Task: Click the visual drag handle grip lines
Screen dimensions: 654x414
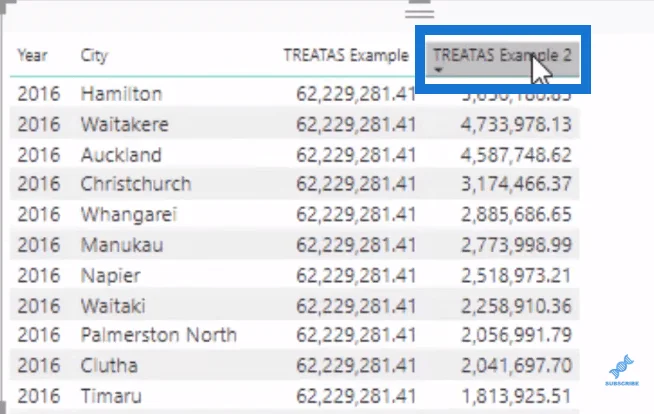Action: 420,14
